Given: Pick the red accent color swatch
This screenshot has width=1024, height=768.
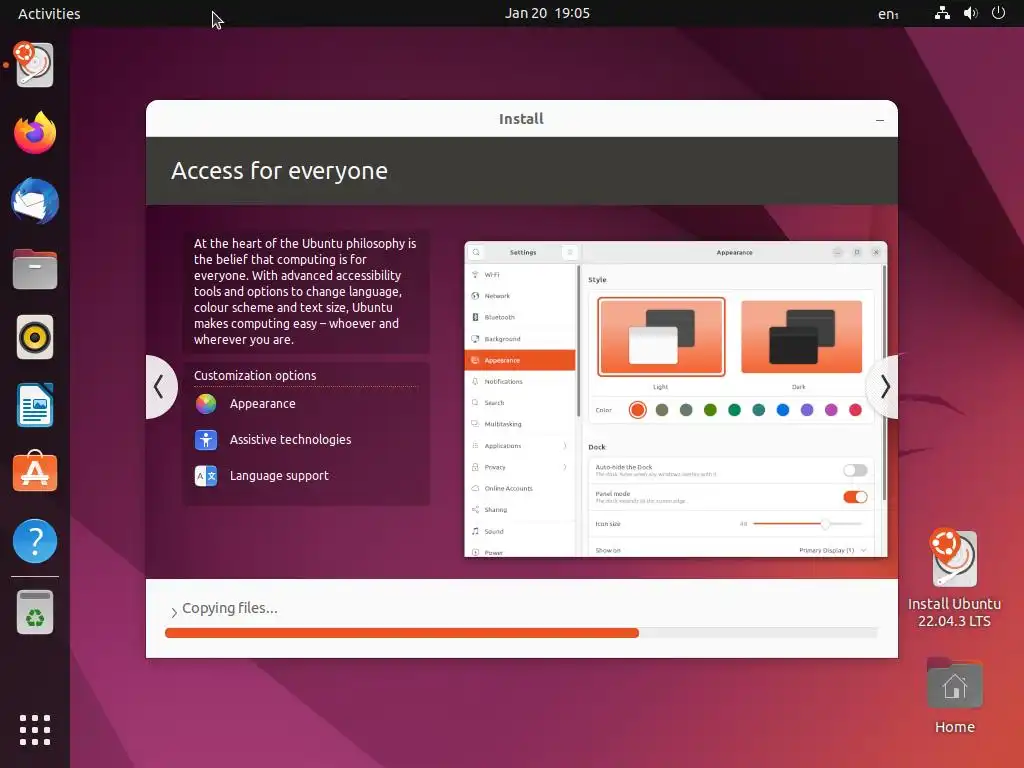Looking at the screenshot, I should [x=855, y=410].
